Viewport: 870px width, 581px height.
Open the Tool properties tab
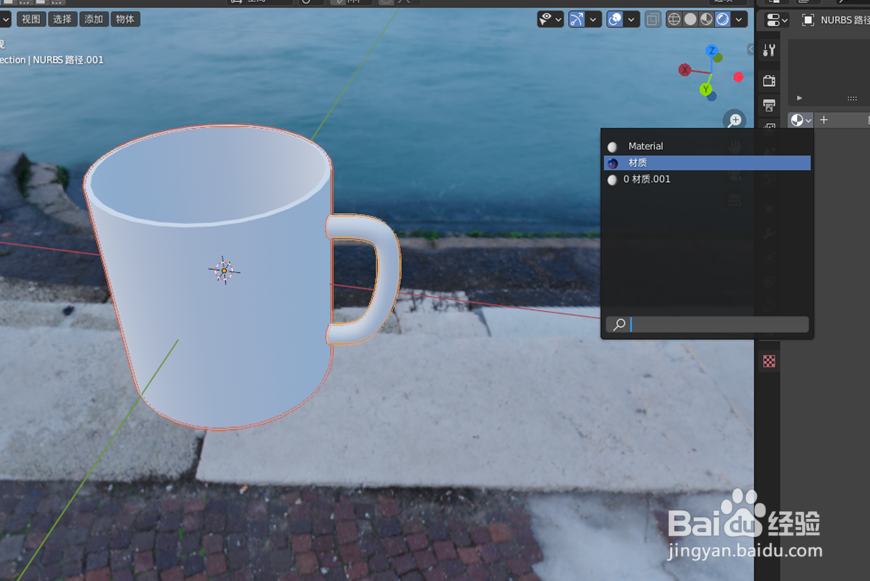(x=770, y=49)
